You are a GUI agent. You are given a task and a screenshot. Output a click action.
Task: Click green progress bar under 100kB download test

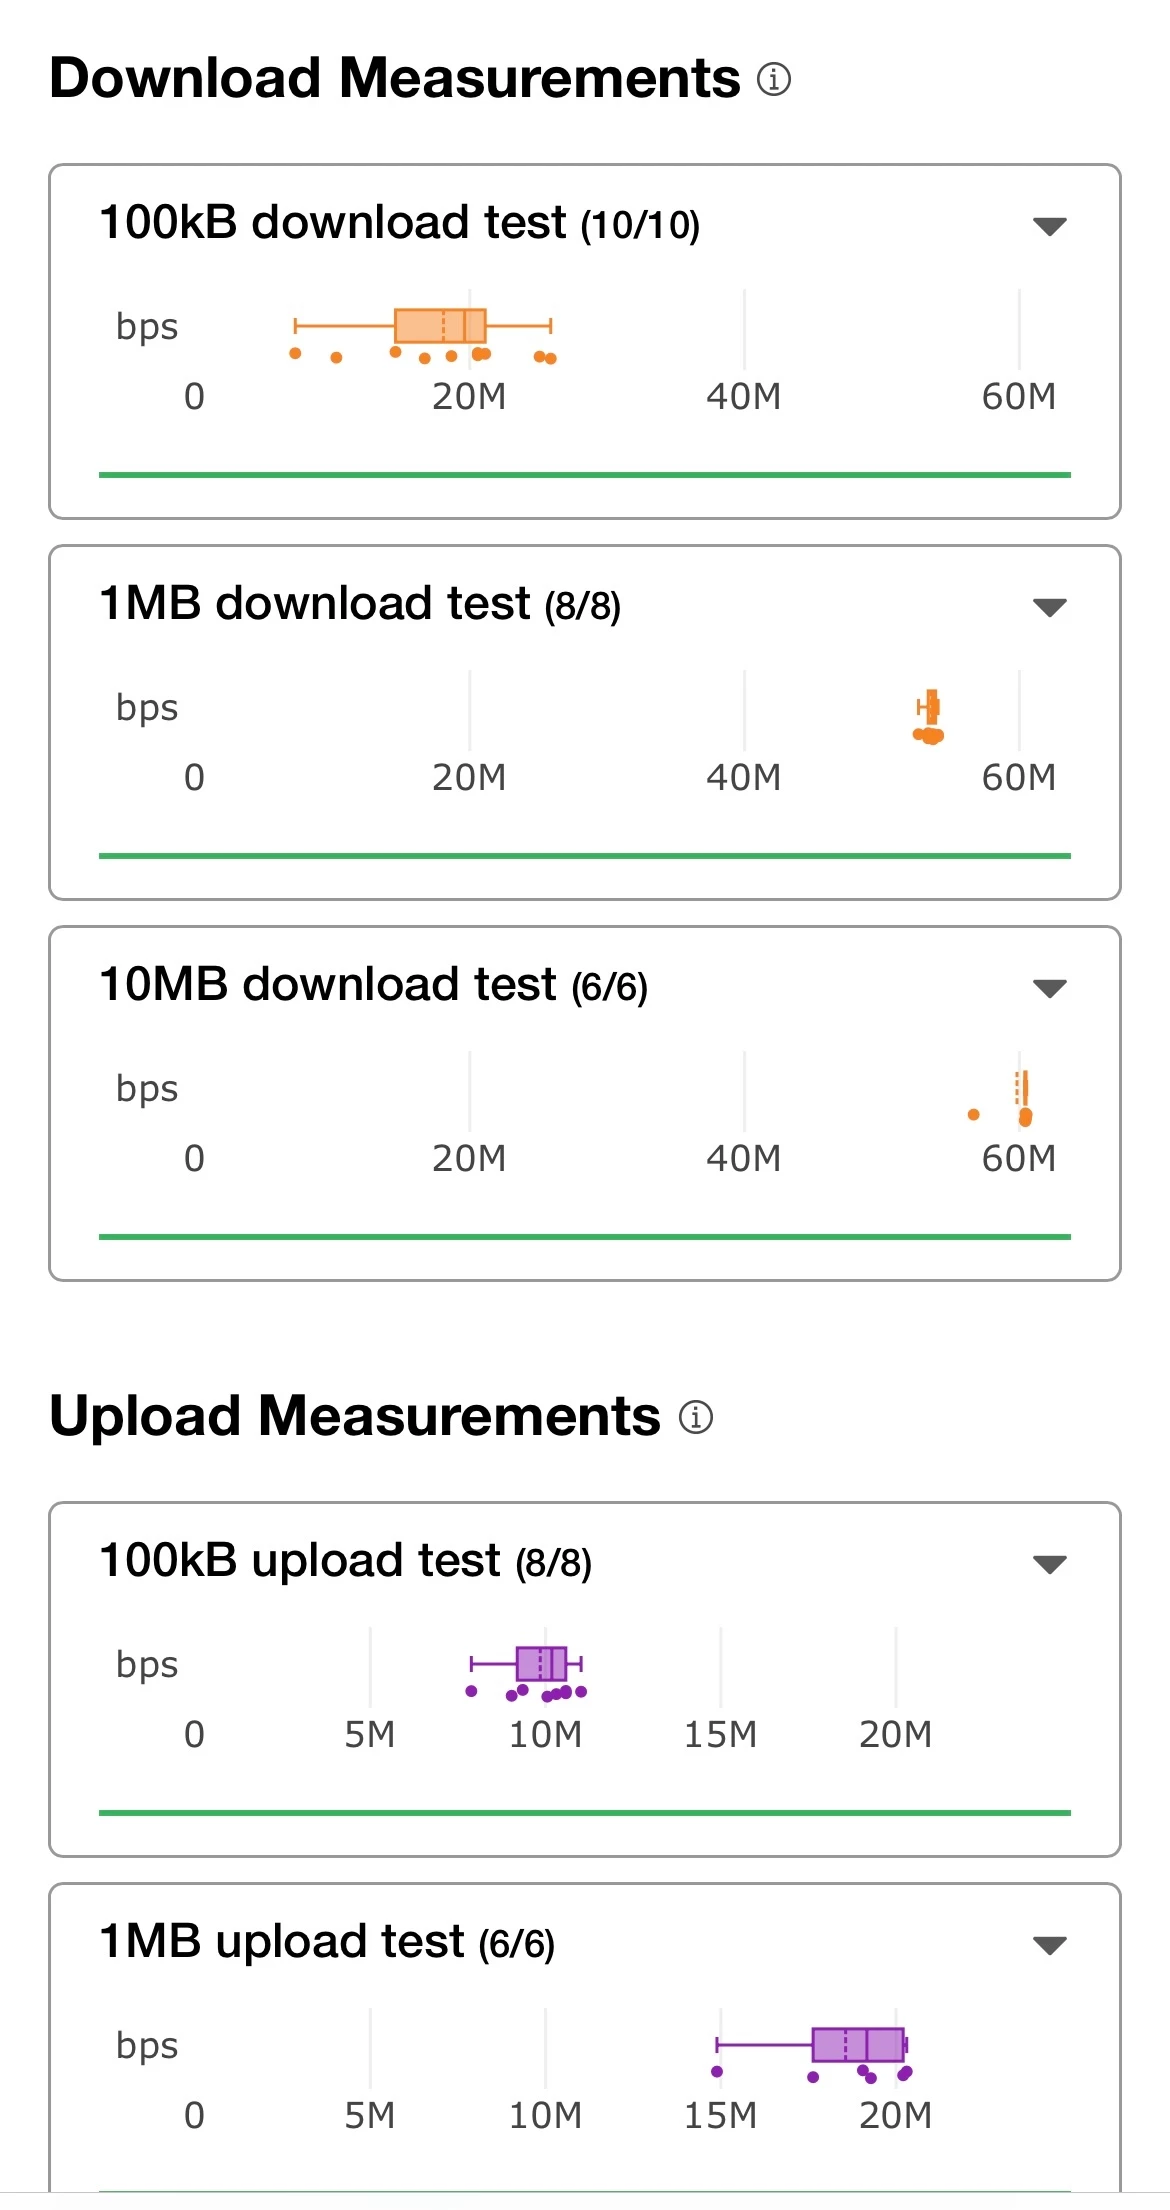pos(584,475)
